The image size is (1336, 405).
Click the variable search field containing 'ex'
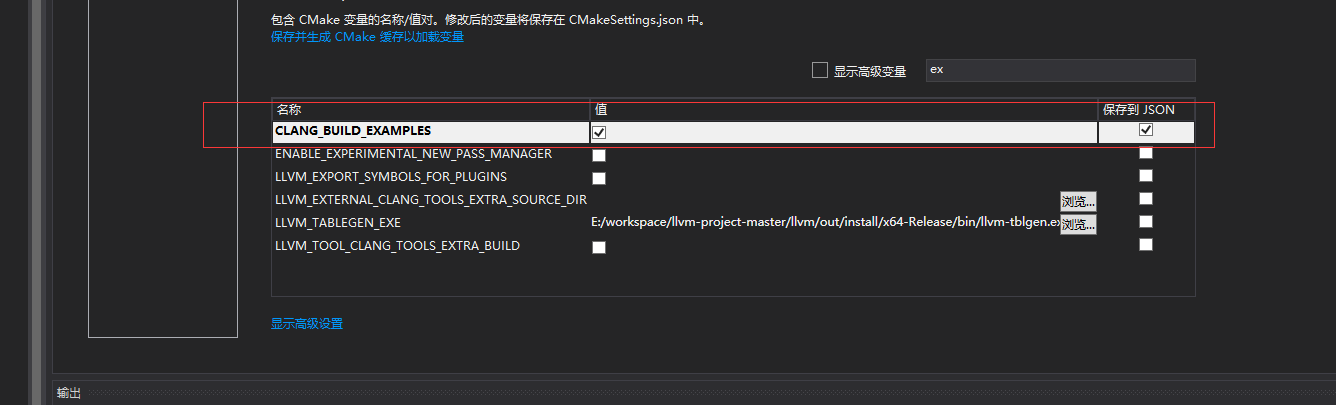click(1061, 70)
